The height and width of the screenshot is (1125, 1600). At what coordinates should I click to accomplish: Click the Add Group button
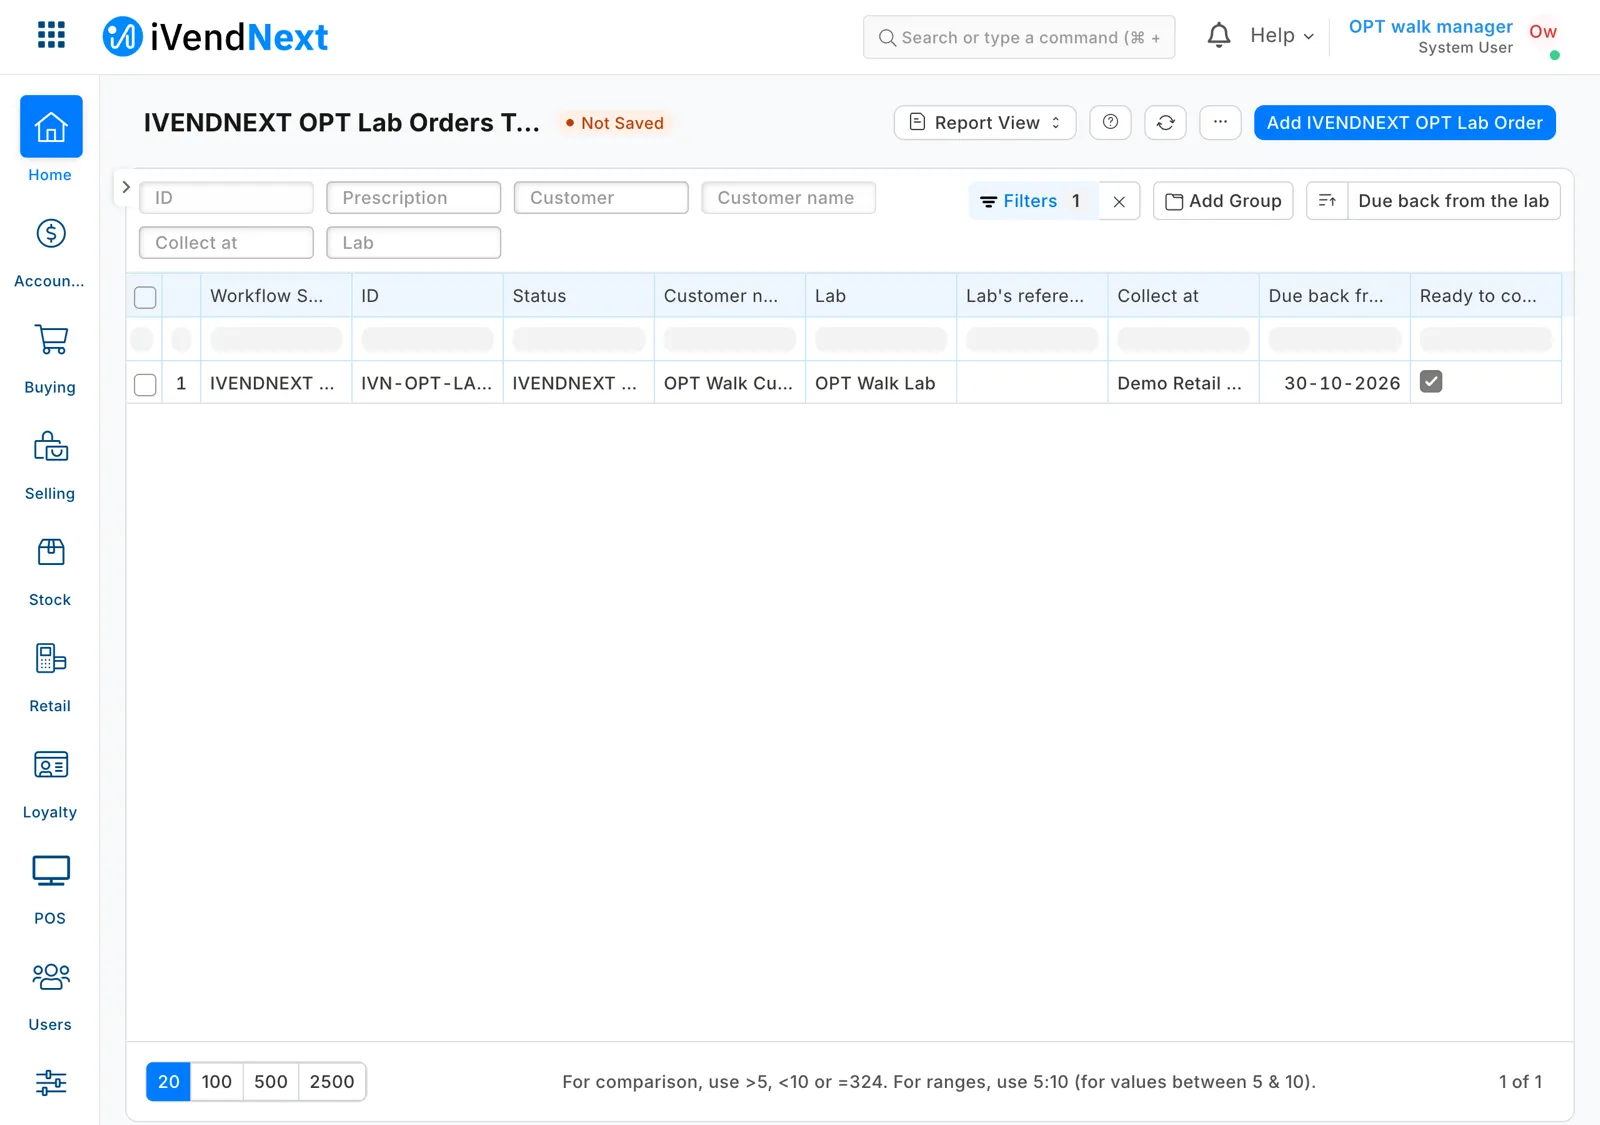pos(1223,201)
